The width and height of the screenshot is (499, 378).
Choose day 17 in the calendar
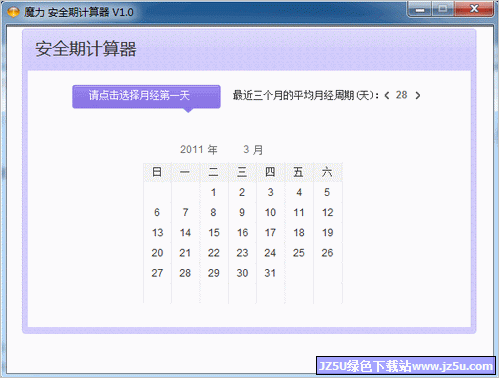[x=271, y=233]
